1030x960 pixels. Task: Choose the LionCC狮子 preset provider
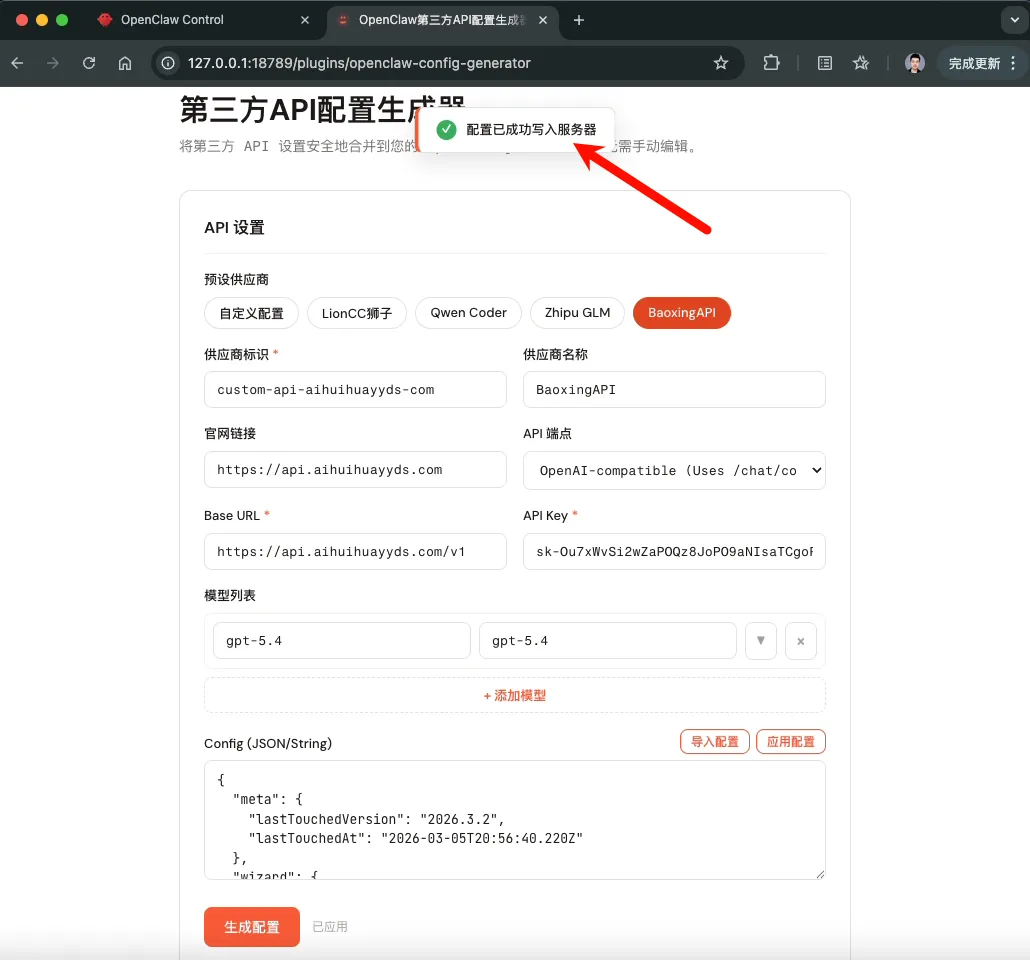pos(357,313)
